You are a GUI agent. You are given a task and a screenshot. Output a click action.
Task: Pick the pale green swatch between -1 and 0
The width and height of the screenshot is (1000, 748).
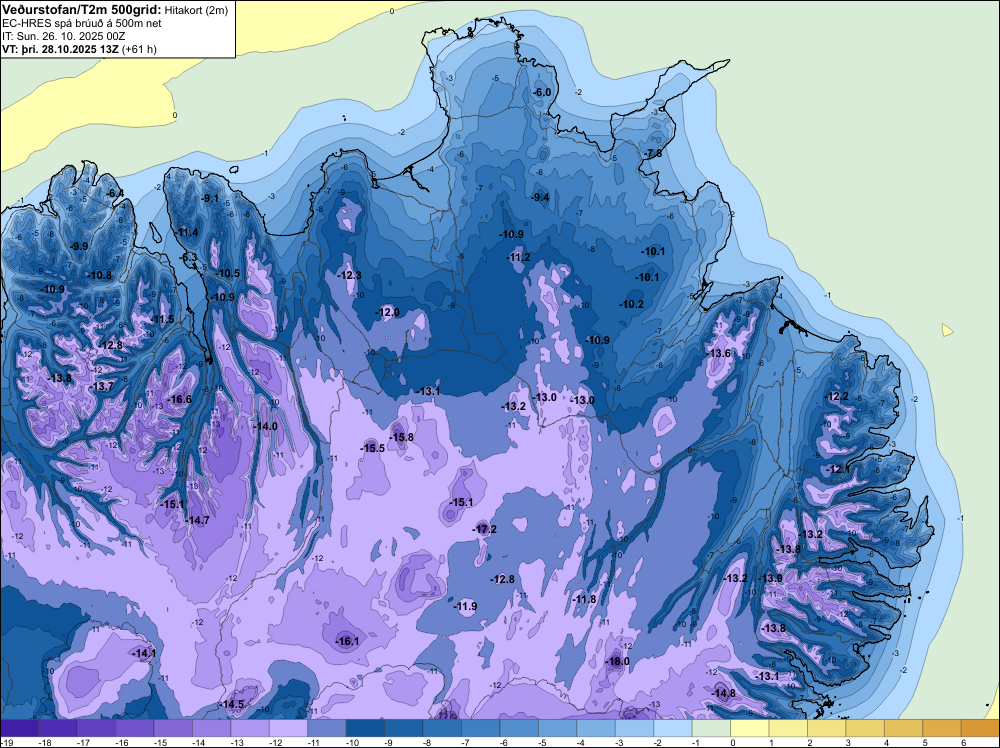tap(711, 728)
